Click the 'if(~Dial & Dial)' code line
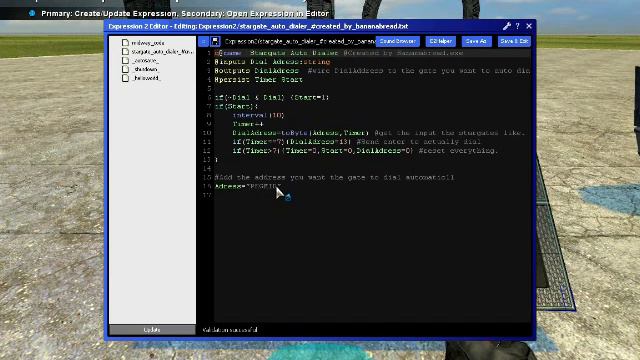Viewport: 640px width, 360px height. [271, 98]
